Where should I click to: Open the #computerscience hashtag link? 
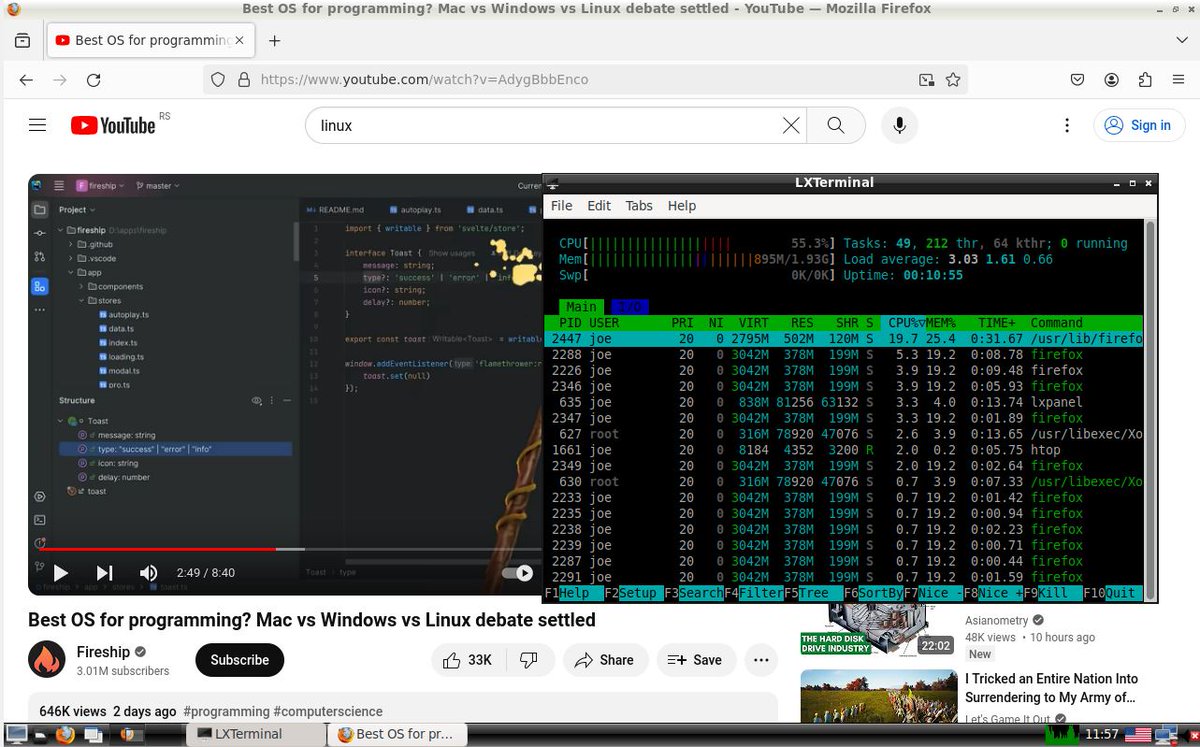tap(328, 712)
